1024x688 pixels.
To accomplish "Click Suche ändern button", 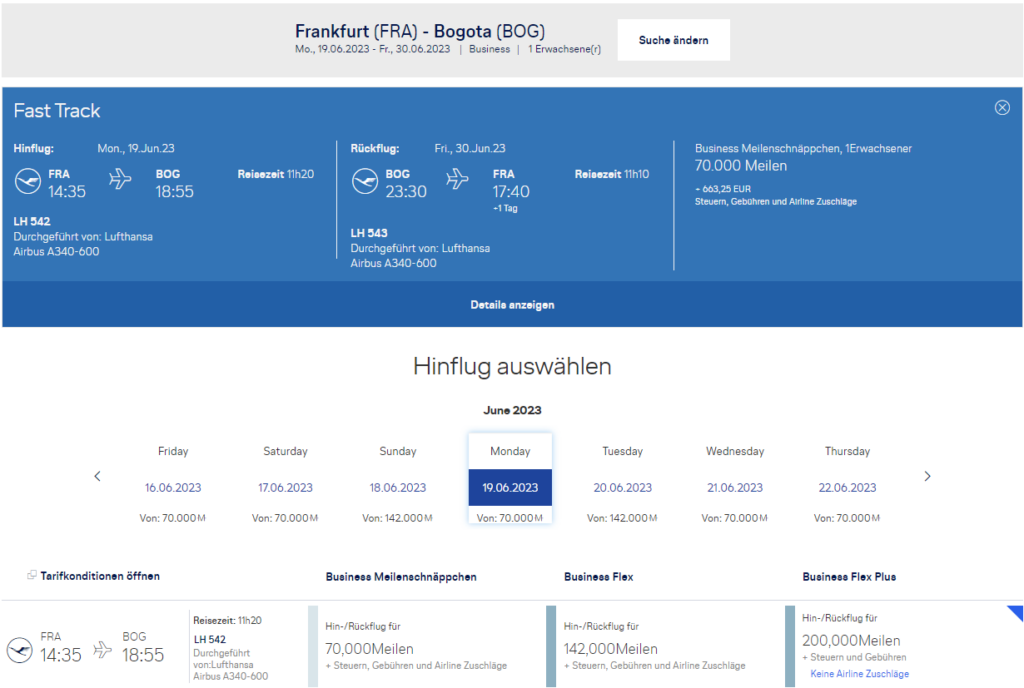I will (673, 40).
